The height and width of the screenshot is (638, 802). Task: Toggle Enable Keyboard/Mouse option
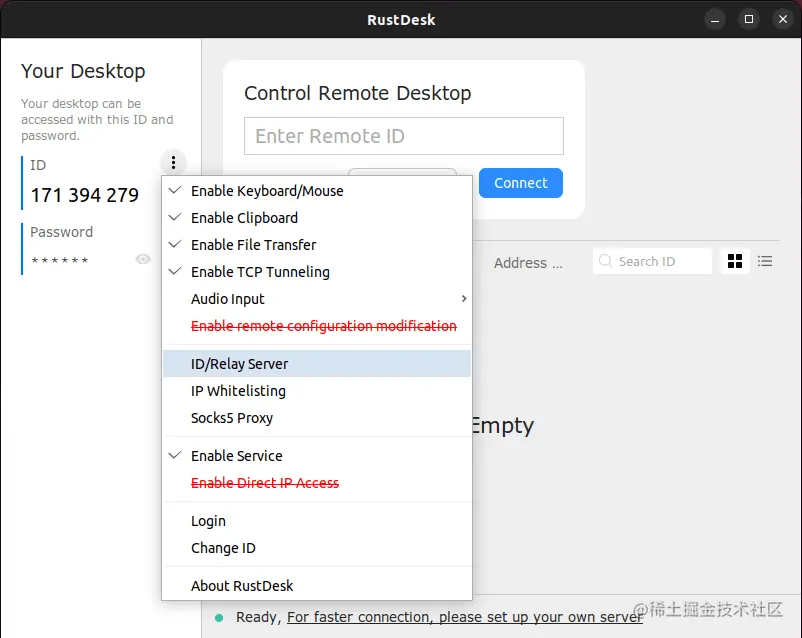click(x=317, y=191)
